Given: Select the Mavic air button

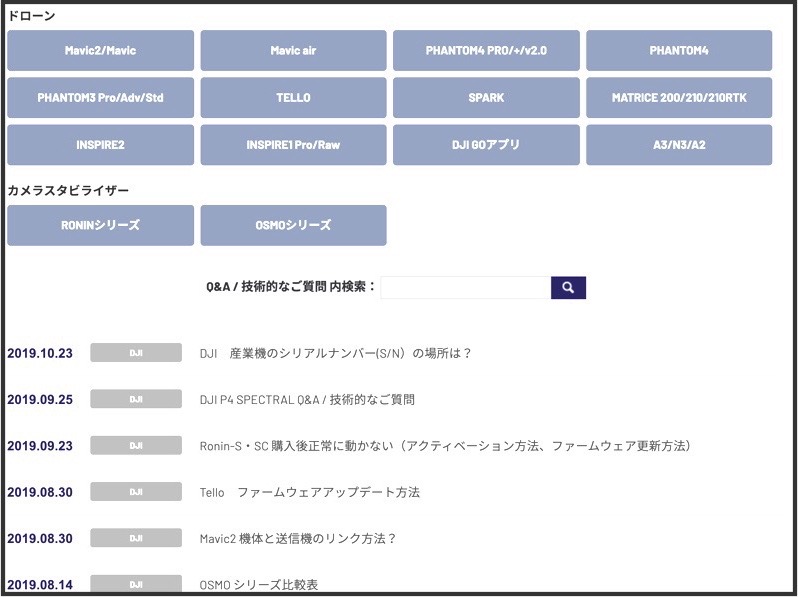Looking at the screenshot, I should [293, 50].
